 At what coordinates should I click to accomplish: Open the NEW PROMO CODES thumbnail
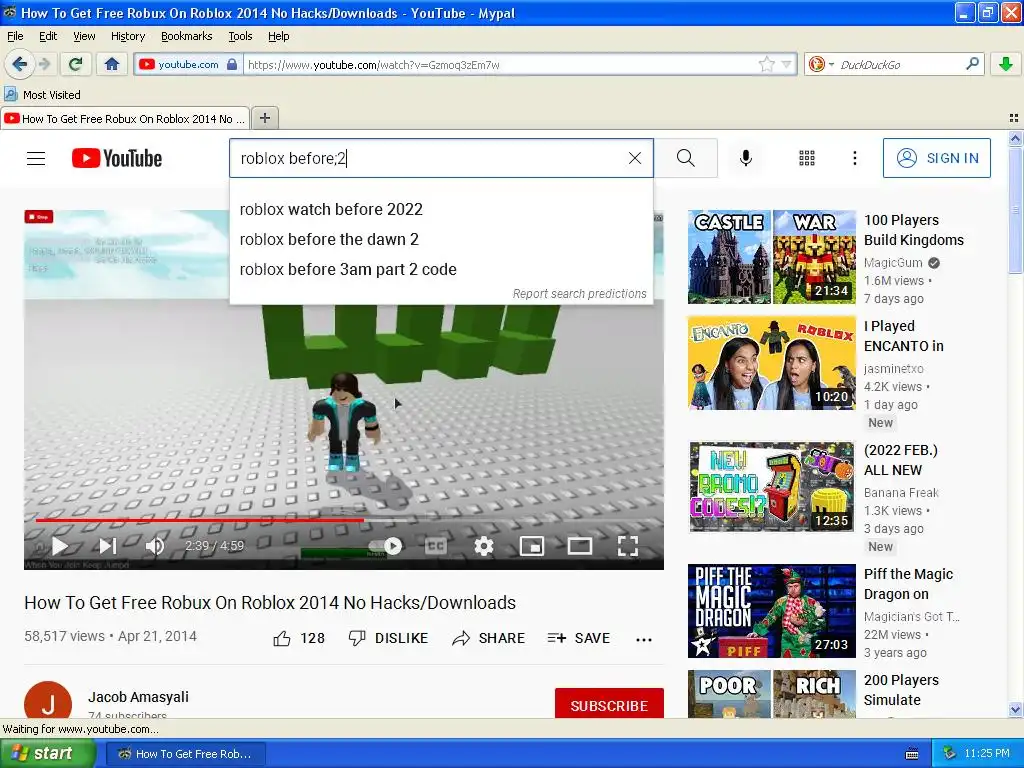coord(772,487)
